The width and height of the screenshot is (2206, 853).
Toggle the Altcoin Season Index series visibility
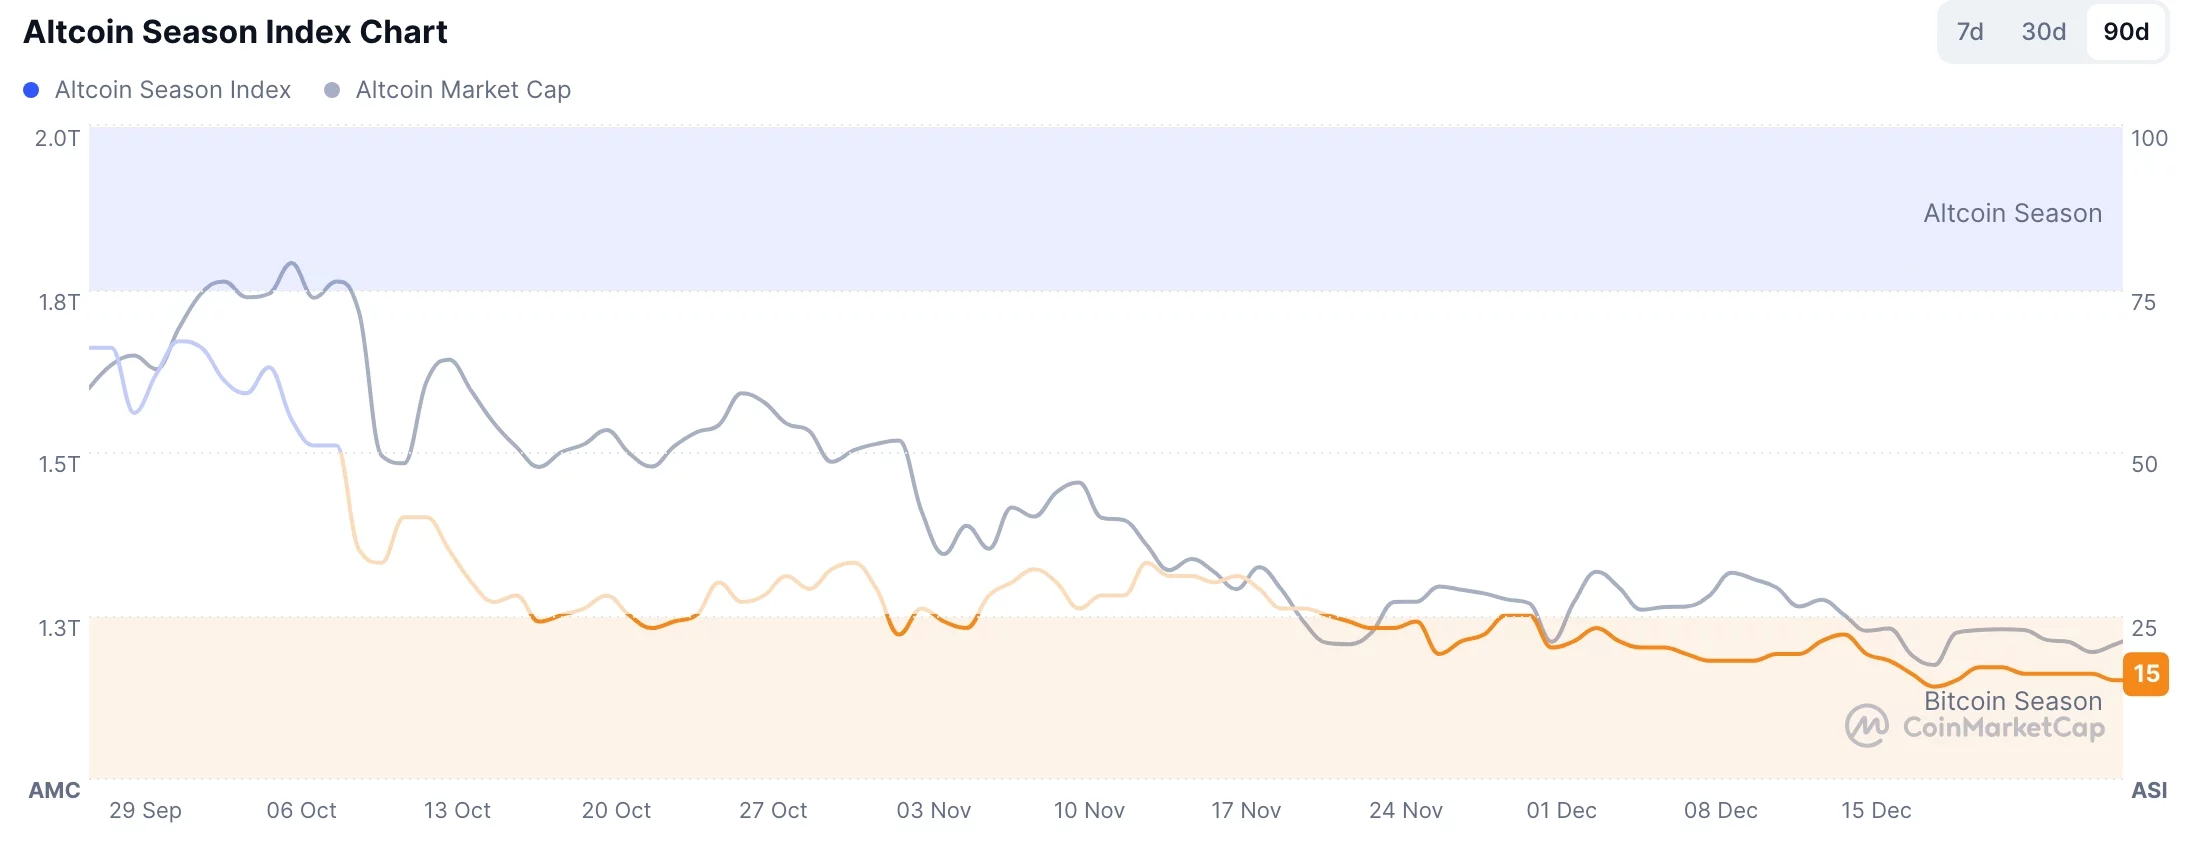172,89
